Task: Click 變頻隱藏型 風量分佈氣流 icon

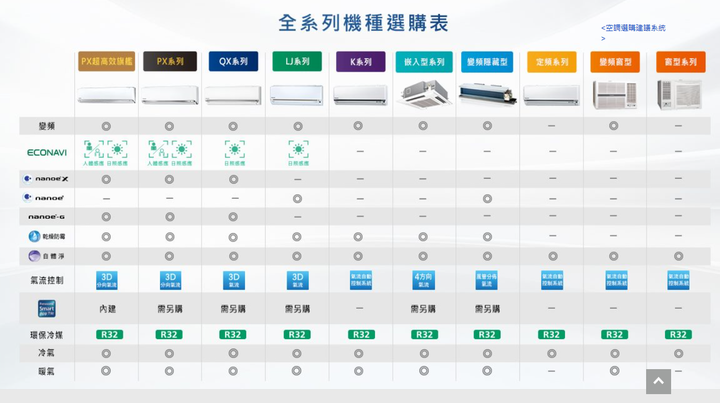Action: point(487,280)
